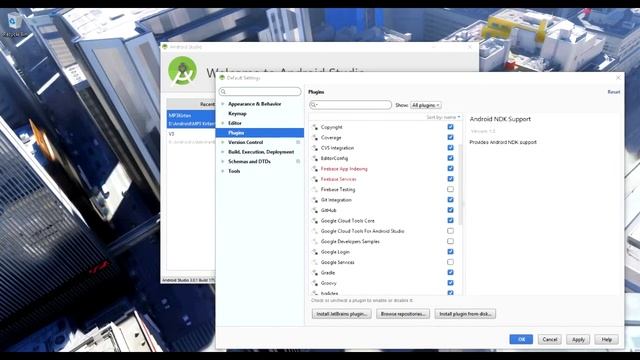The image size is (640, 360).
Task: Click the Coverage plugin icon
Action: click(x=315, y=138)
